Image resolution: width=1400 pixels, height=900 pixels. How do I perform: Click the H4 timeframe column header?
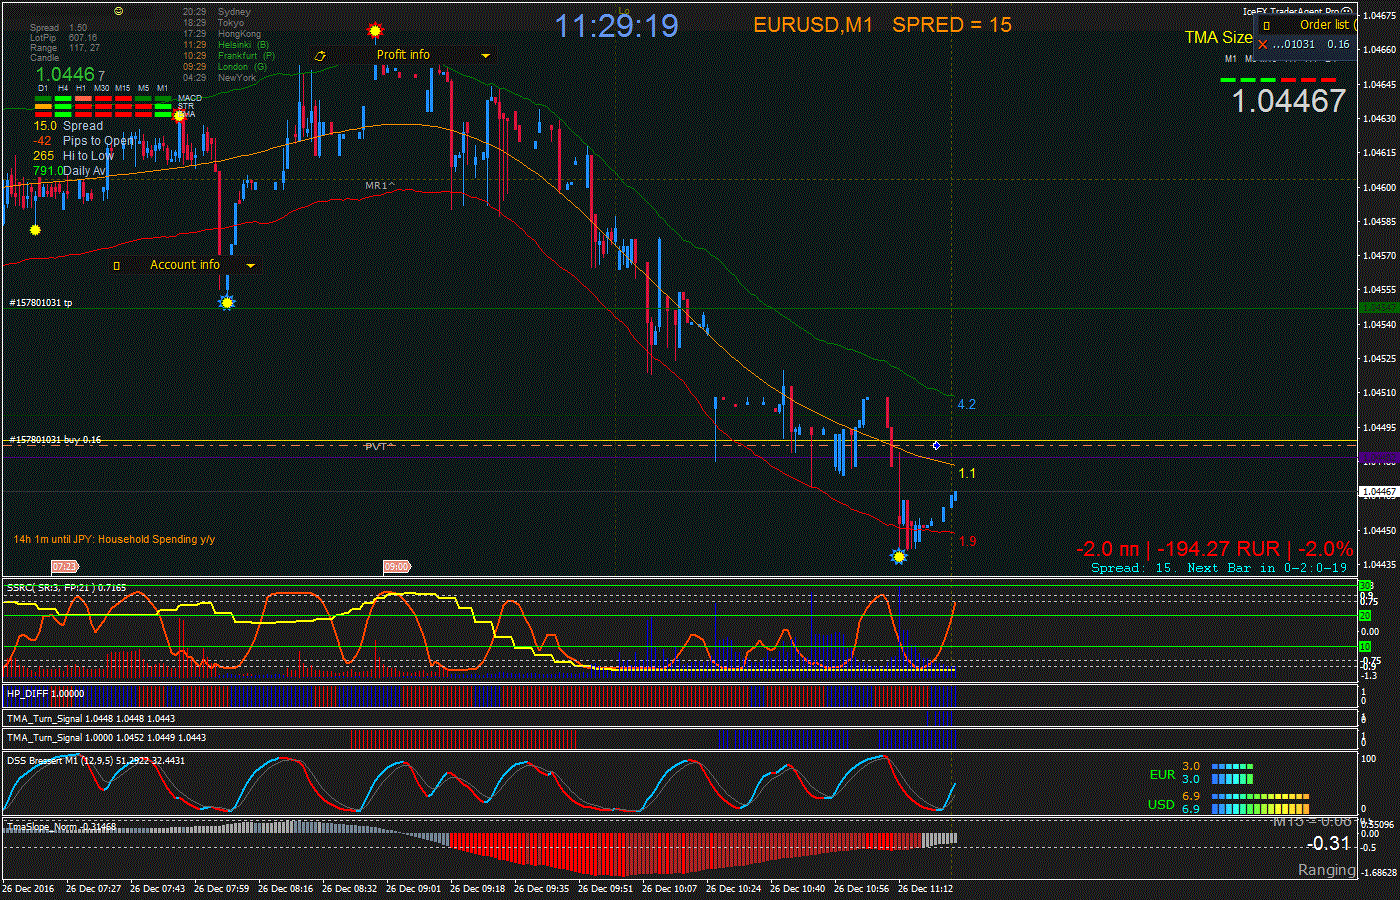(x=63, y=88)
